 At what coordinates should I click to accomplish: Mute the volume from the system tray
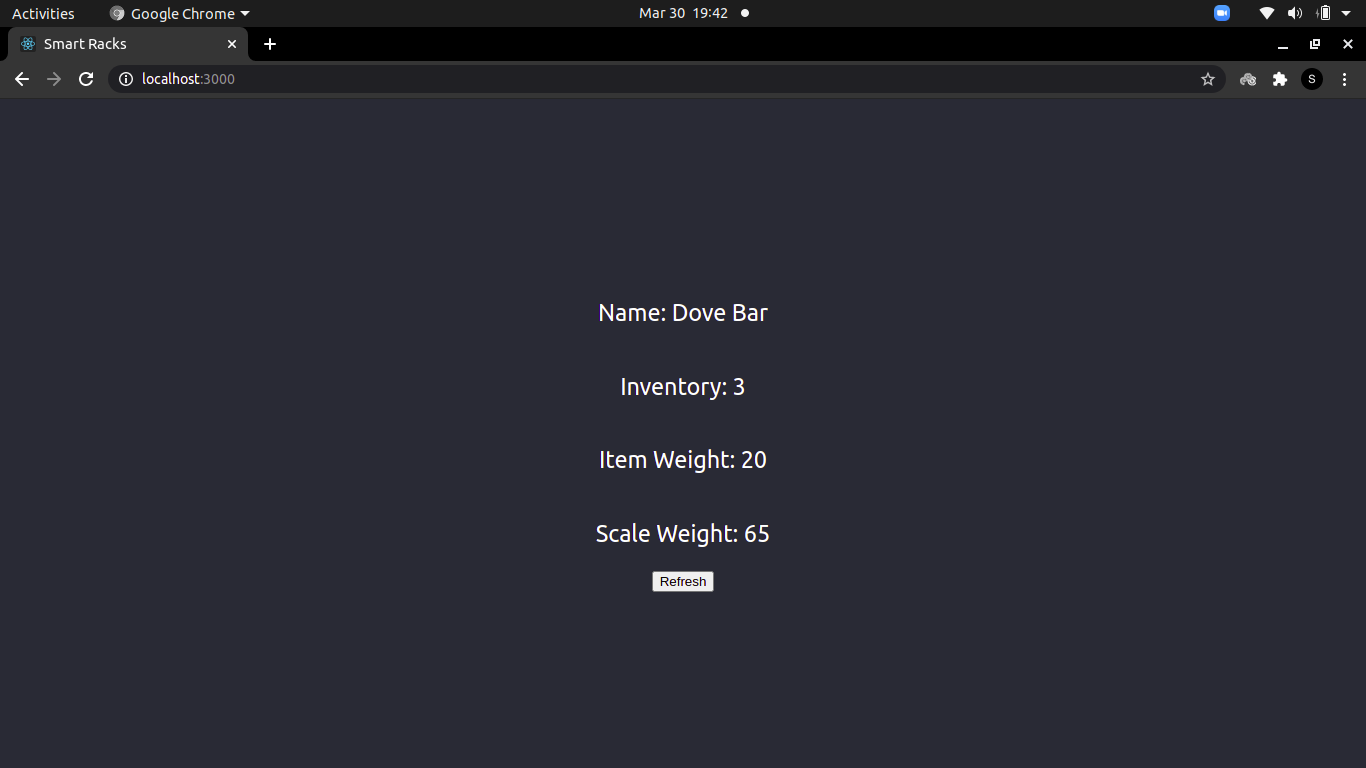(1295, 13)
